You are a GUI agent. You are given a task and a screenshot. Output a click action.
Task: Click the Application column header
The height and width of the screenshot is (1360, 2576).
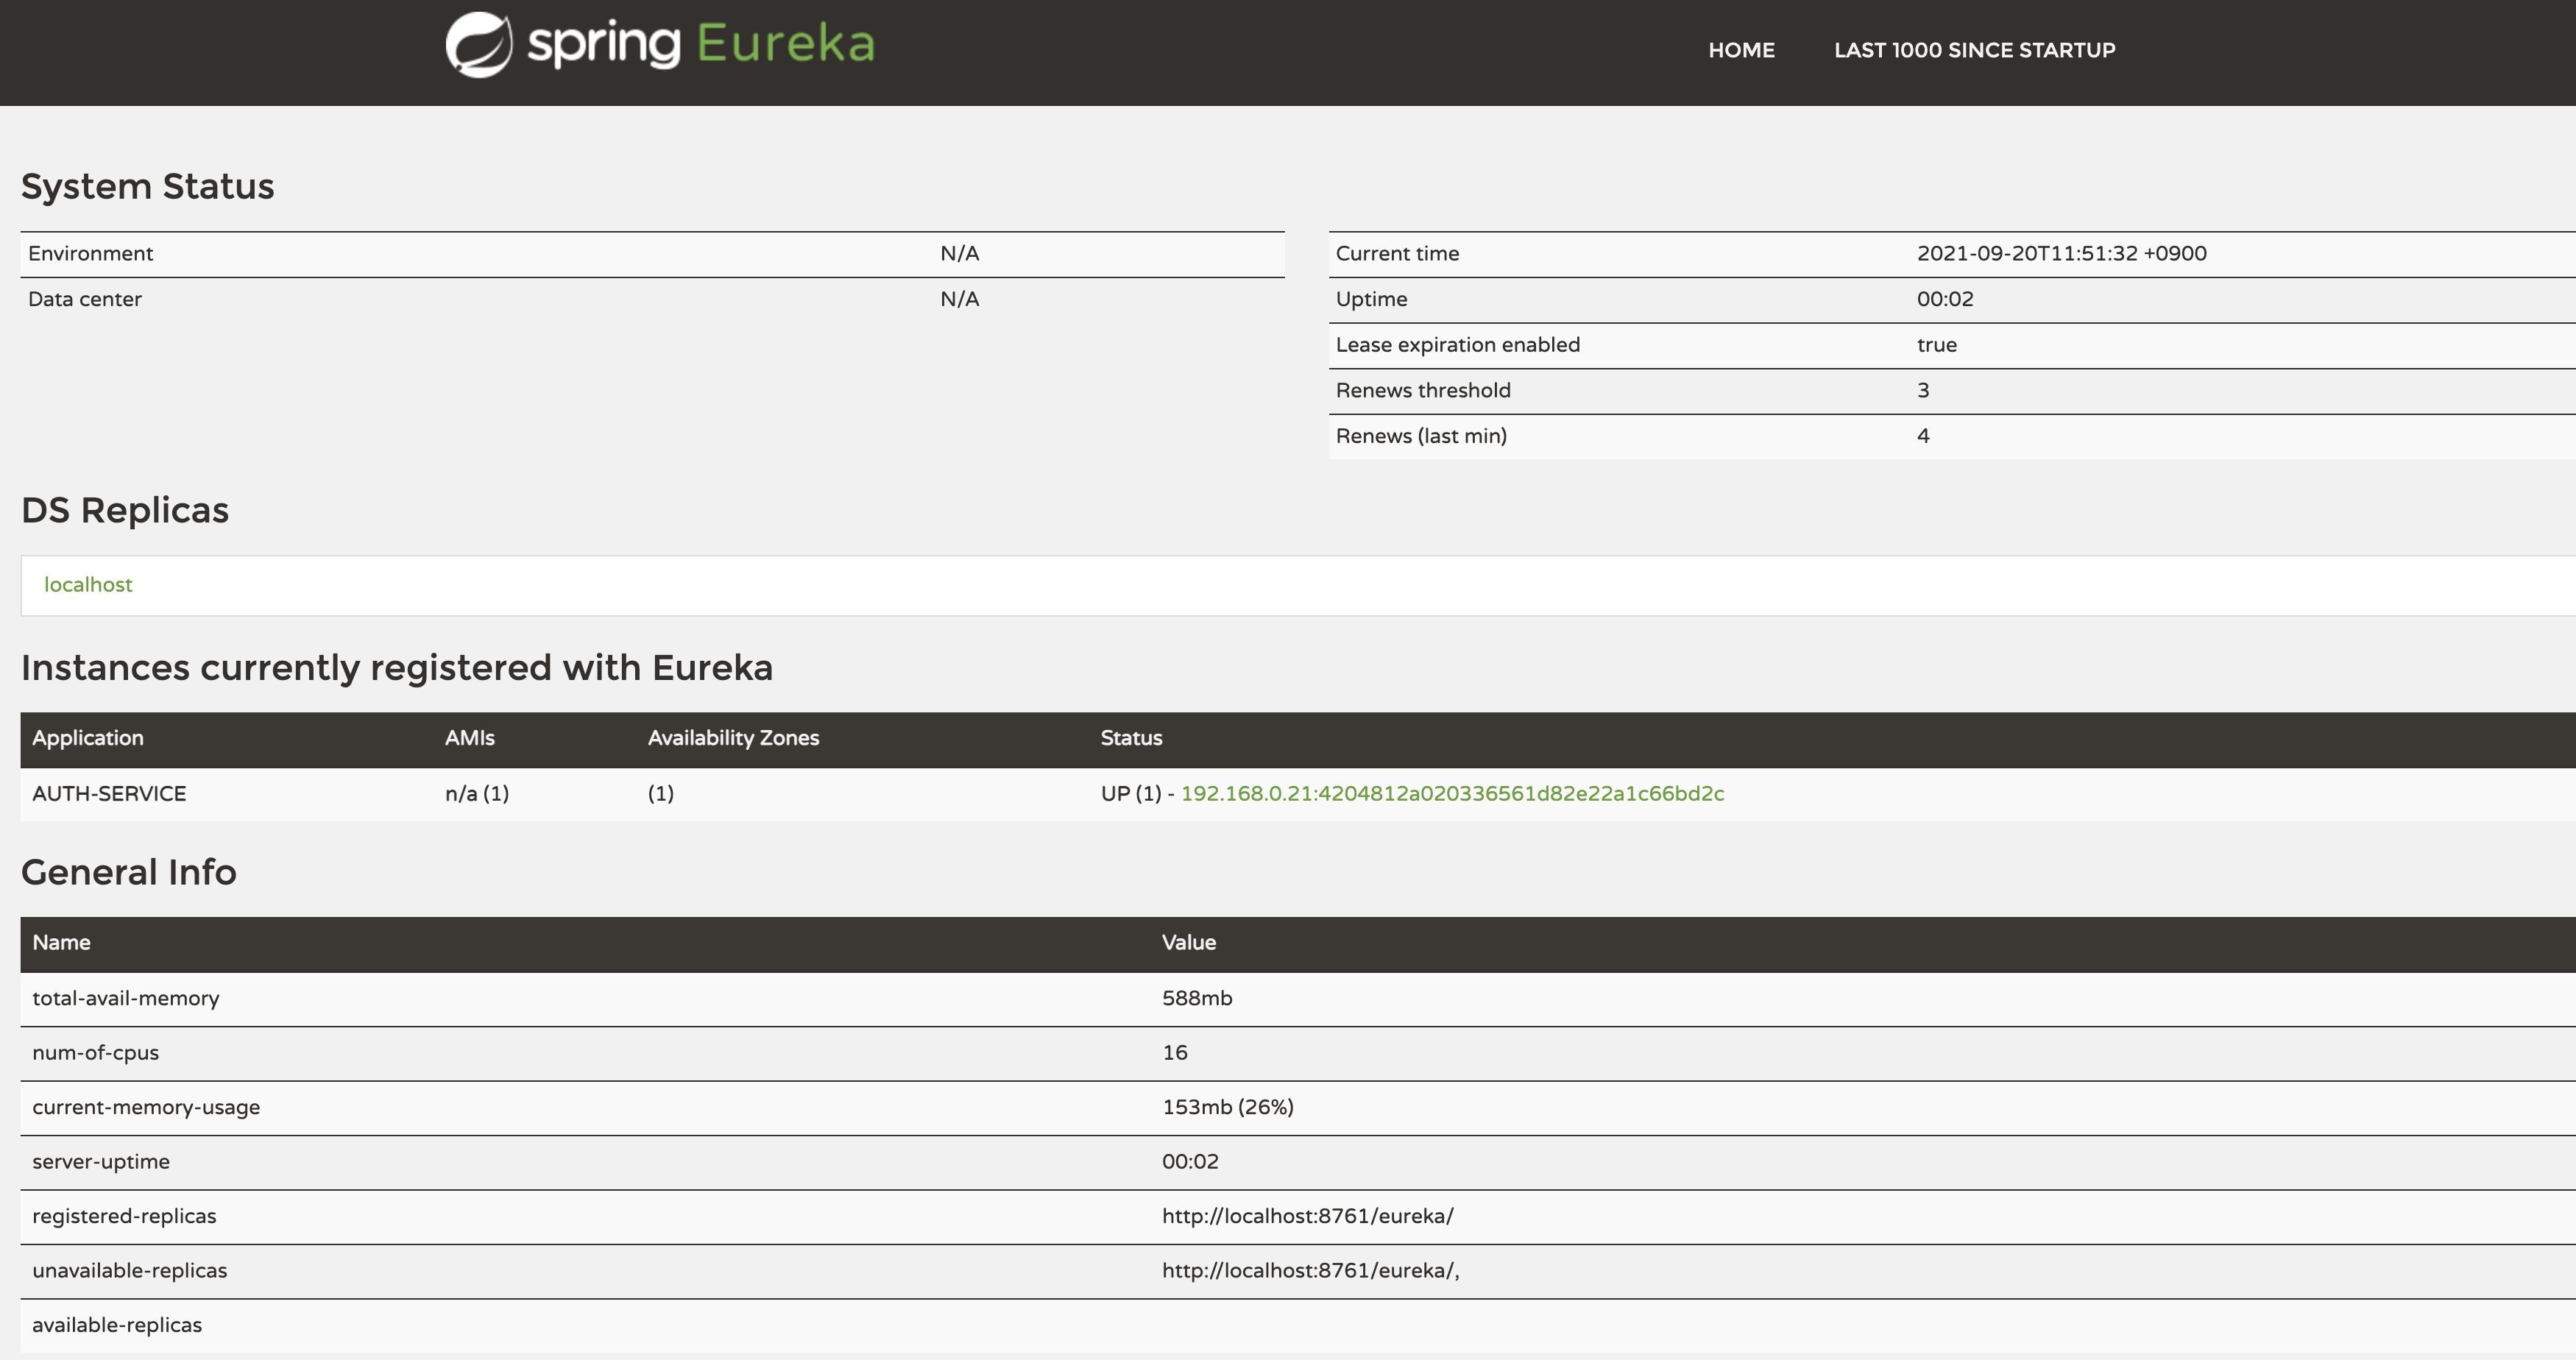click(88, 738)
